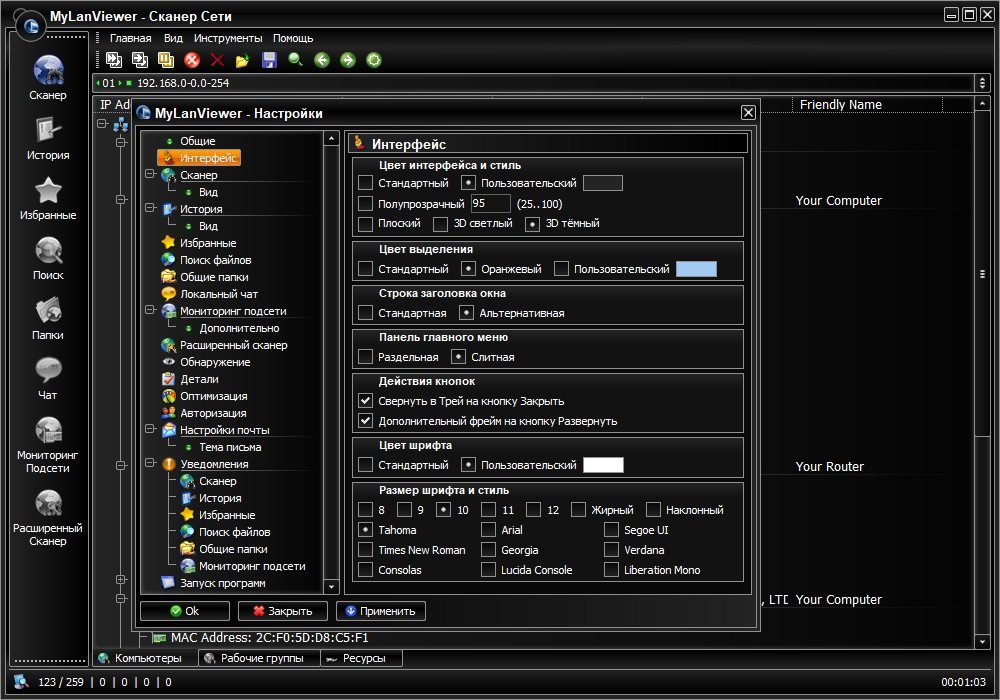The height and width of the screenshot is (700, 1000).
Task: Click the Применить button
Action: (382, 611)
